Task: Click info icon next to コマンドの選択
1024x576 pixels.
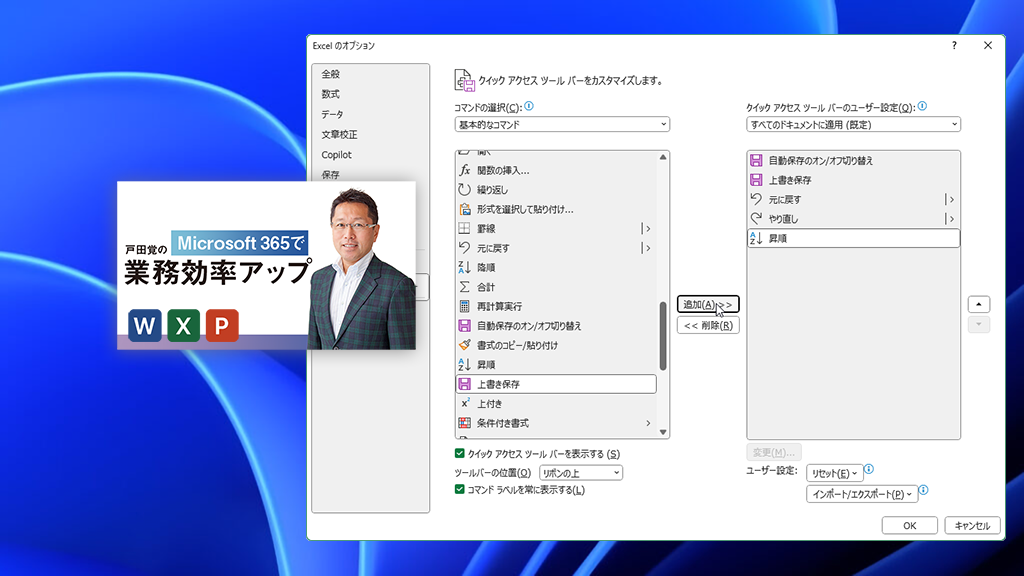Action: tap(529, 106)
